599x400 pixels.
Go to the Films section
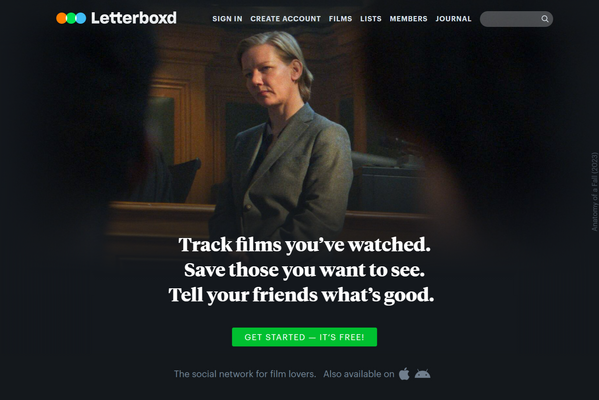(340, 19)
